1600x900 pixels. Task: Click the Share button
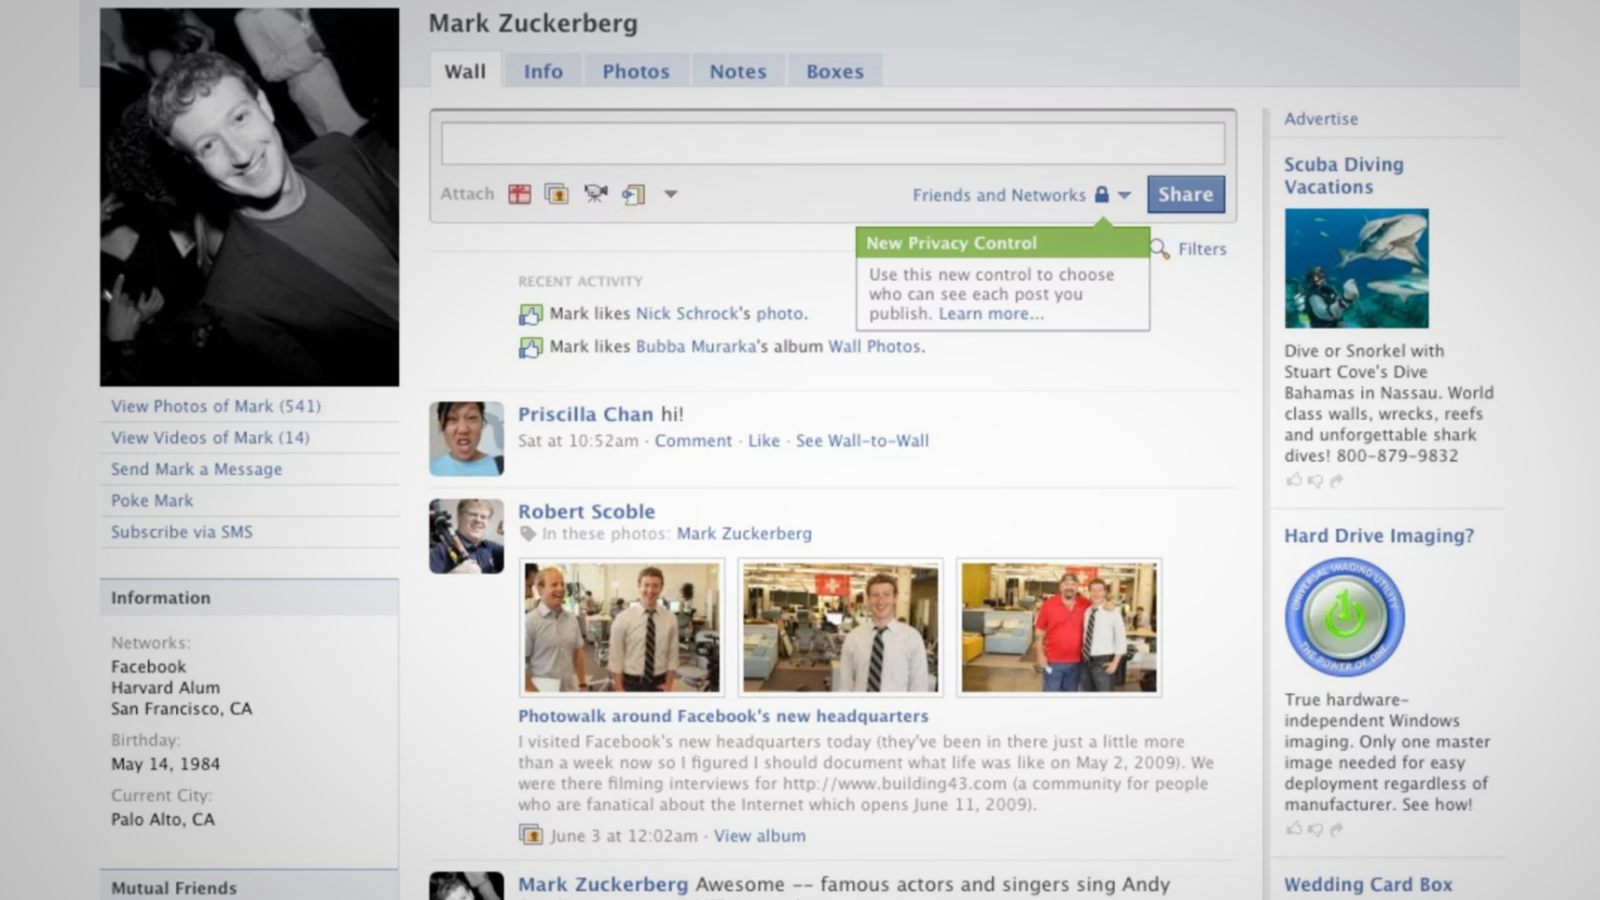tap(1186, 194)
